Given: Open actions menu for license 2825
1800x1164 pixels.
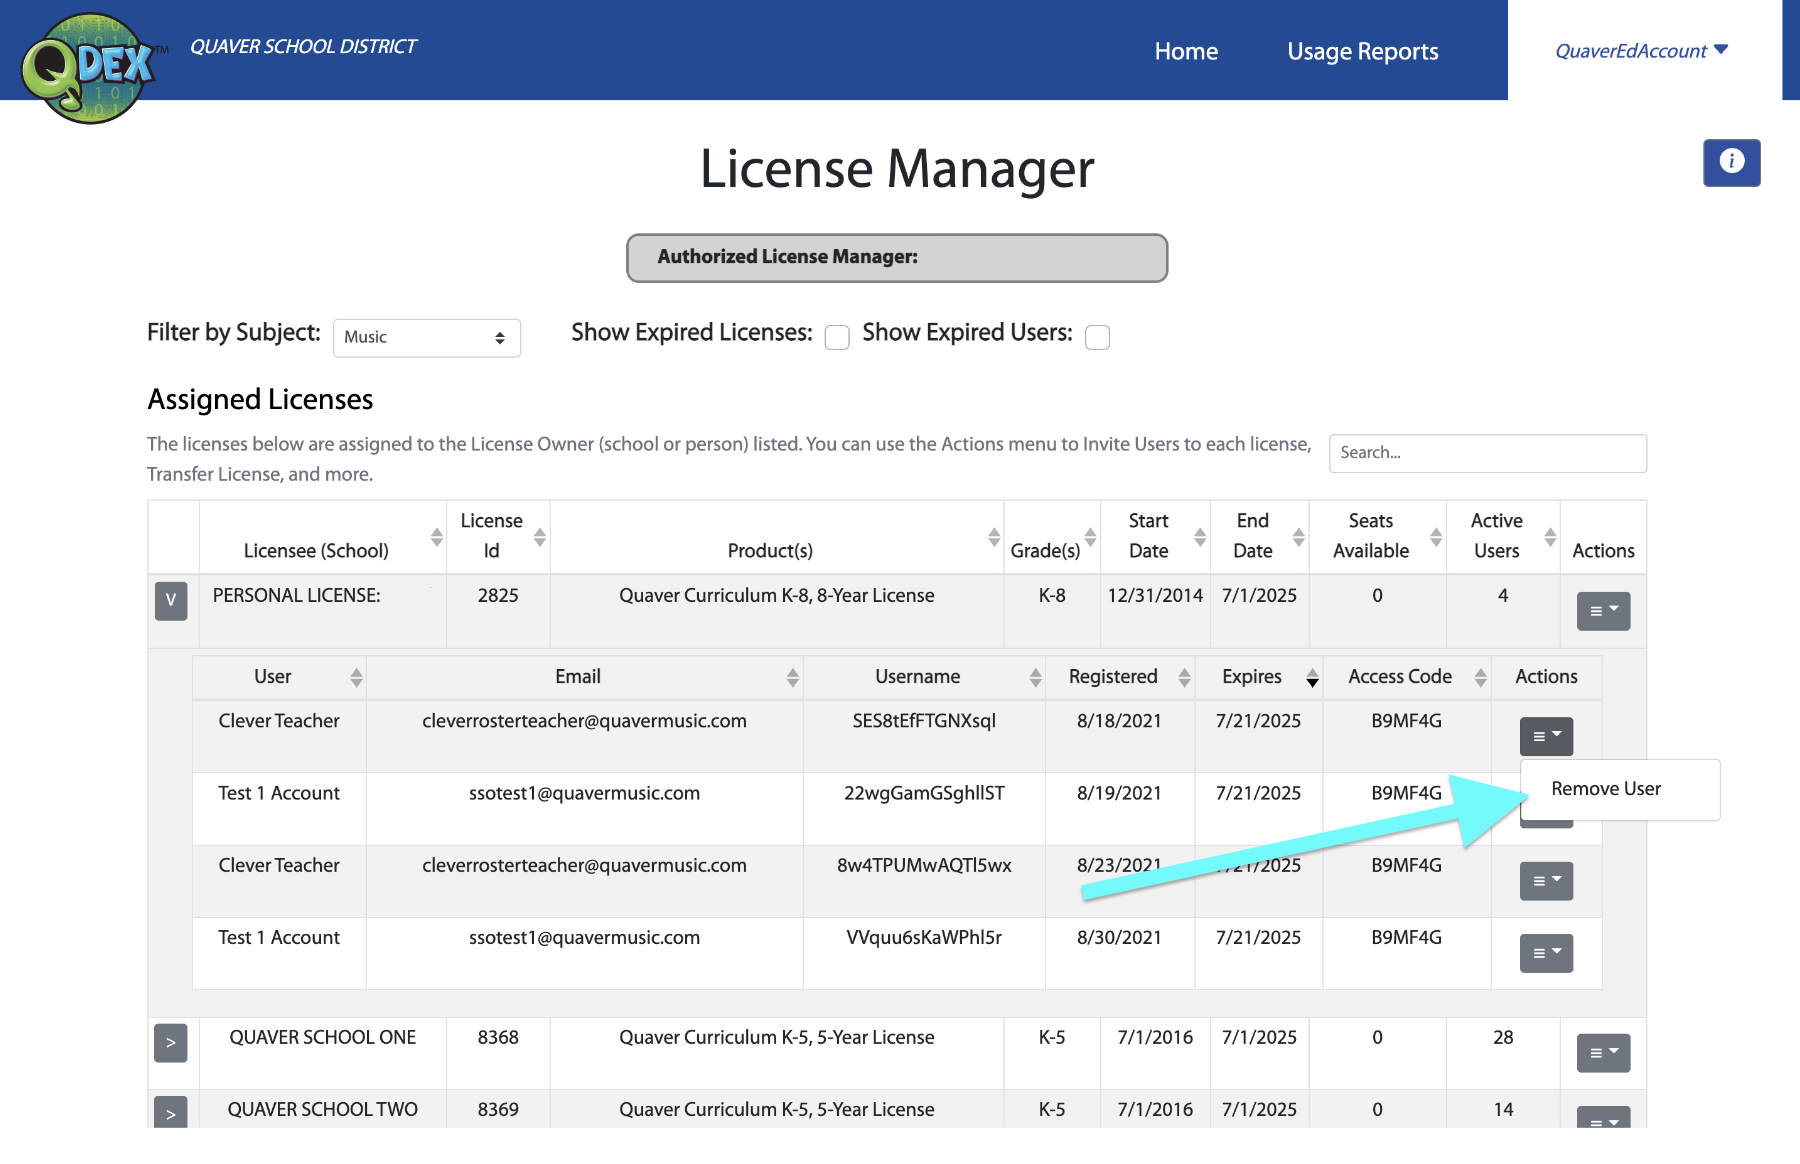Looking at the screenshot, I should [x=1603, y=611].
